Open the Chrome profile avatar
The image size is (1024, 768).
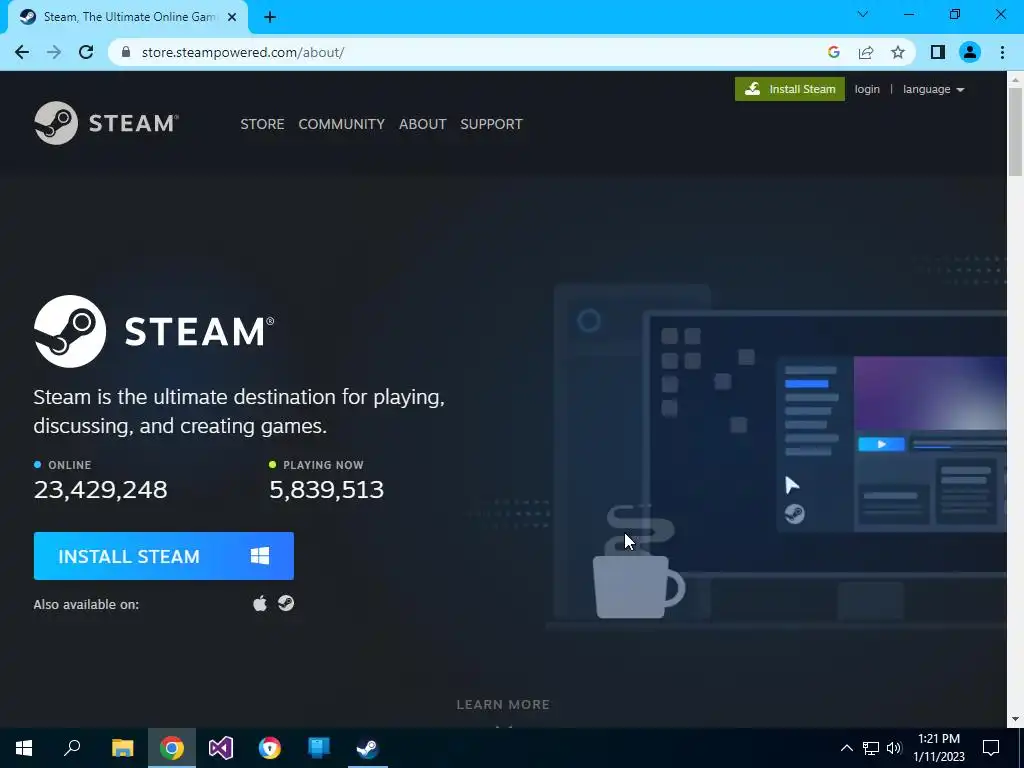click(x=970, y=52)
